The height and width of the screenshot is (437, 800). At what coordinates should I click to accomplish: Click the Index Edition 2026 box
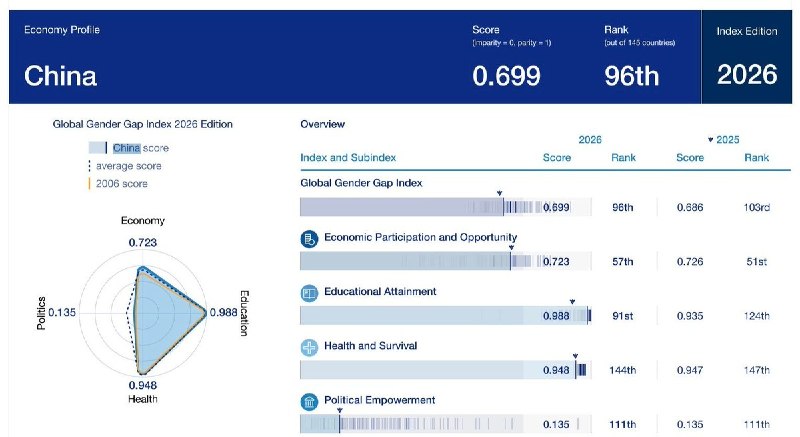point(747,57)
